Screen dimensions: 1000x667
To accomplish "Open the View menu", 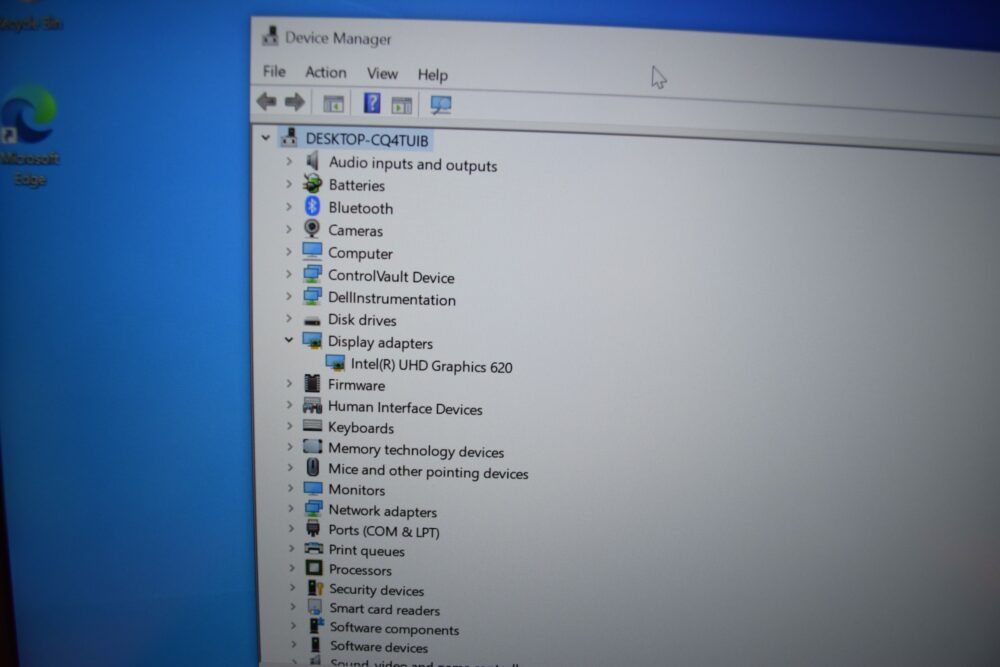I will point(382,73).
